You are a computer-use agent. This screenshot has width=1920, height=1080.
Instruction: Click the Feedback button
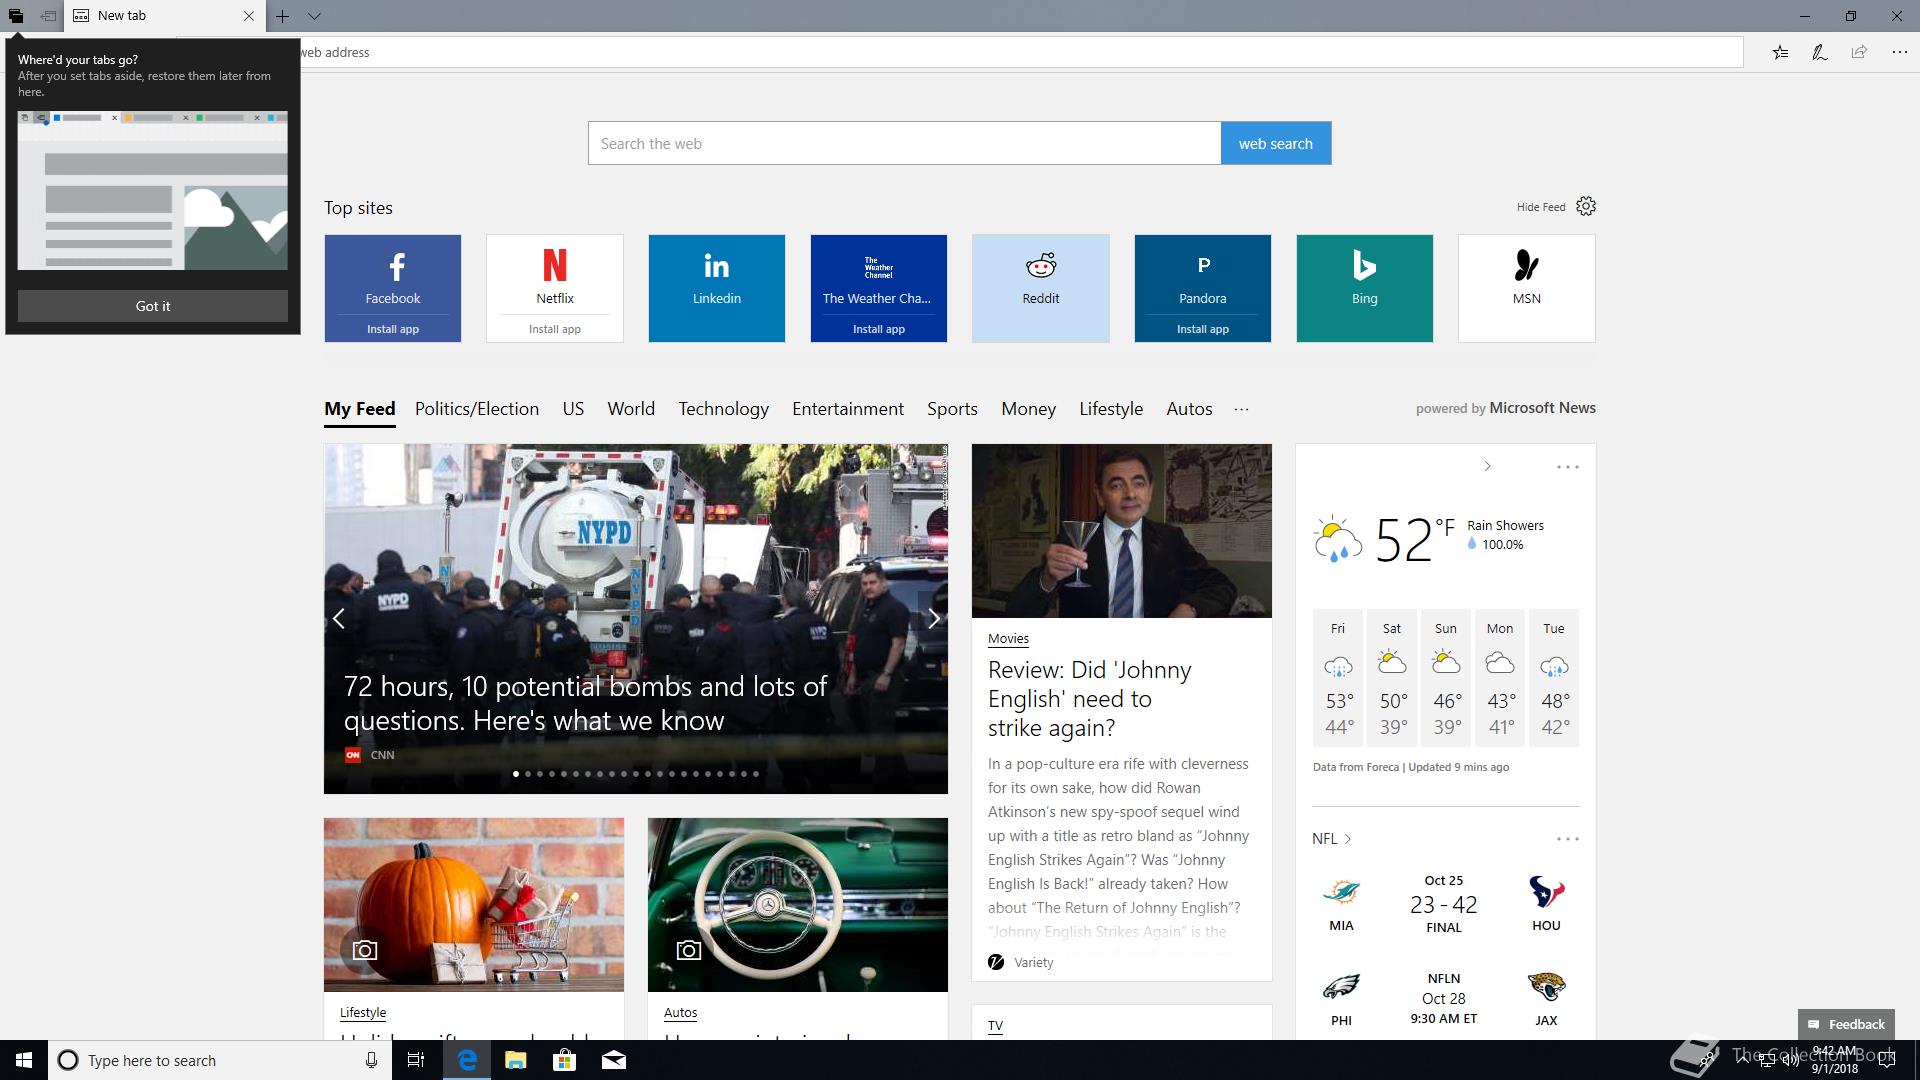tap(1846, 1024)
